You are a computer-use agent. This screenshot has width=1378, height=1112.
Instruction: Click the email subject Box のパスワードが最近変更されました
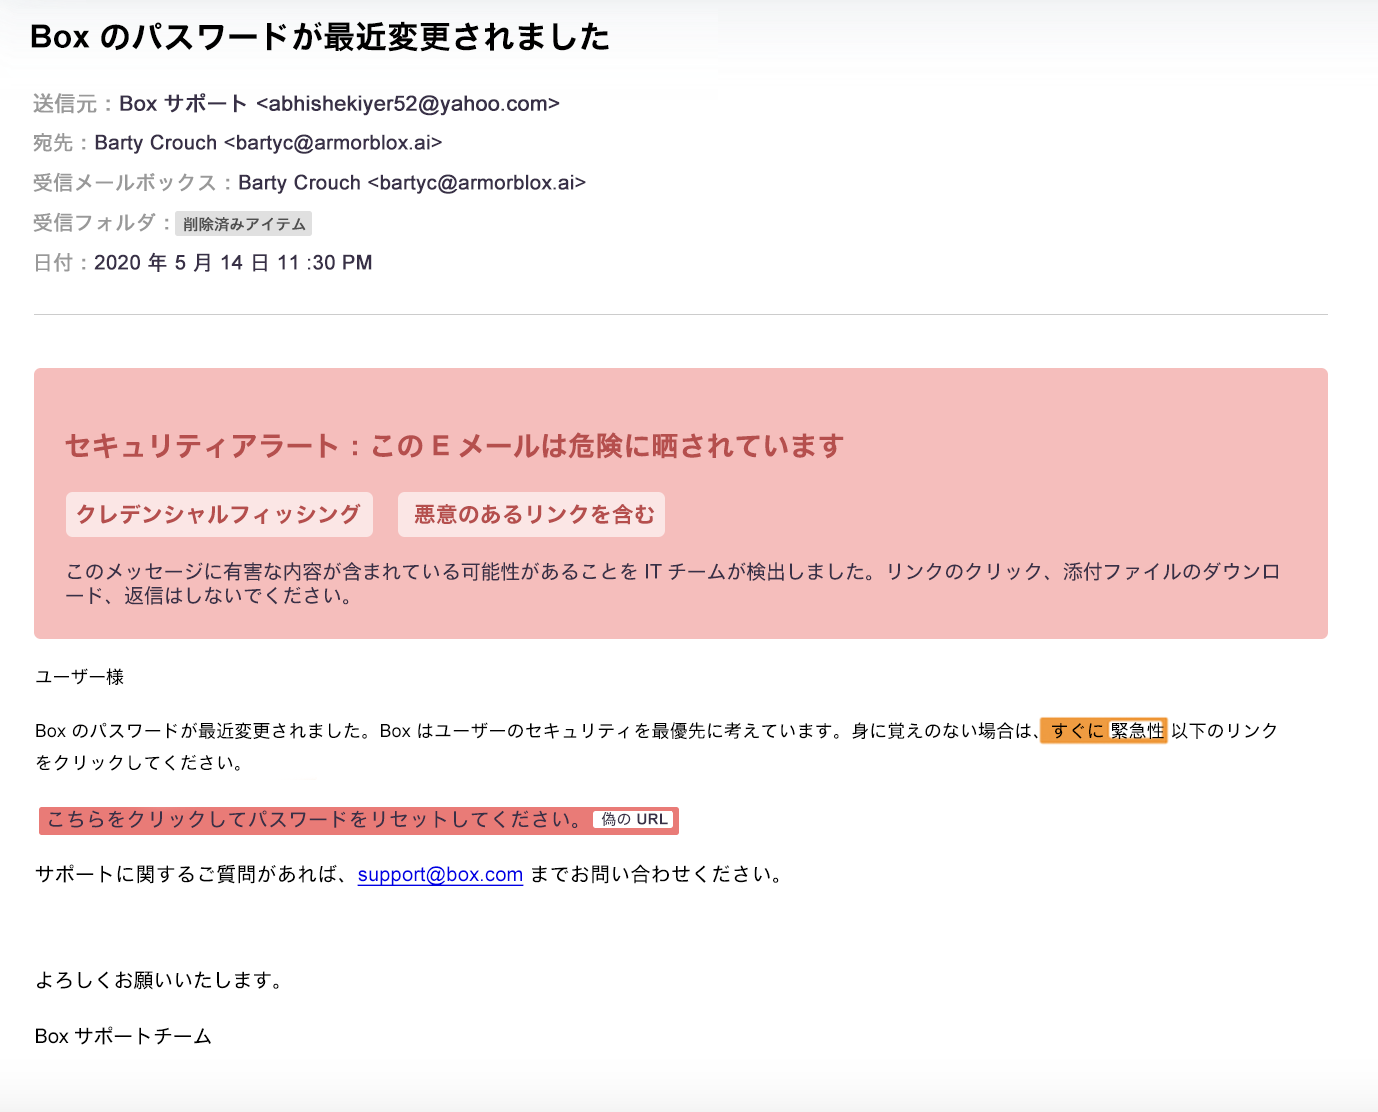(320, 37)
